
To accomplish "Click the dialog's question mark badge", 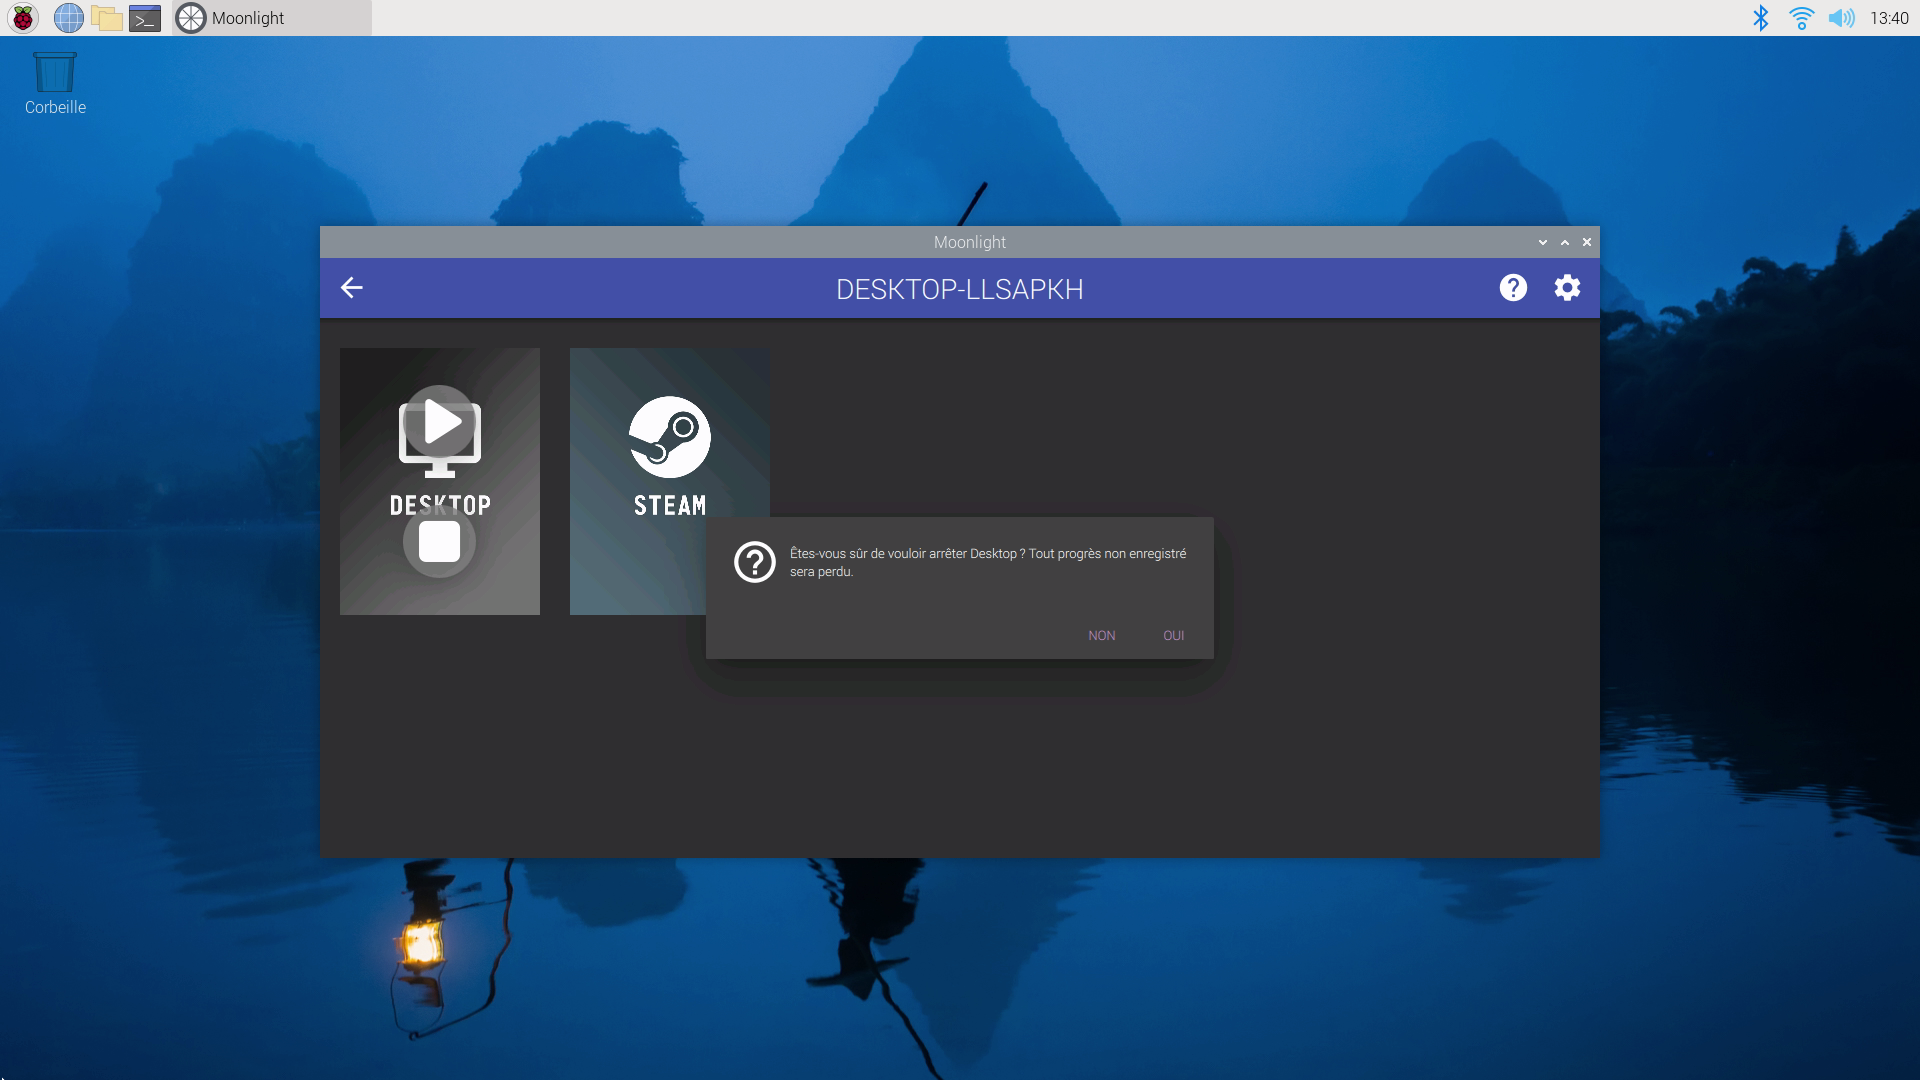I will click(755, 562).
